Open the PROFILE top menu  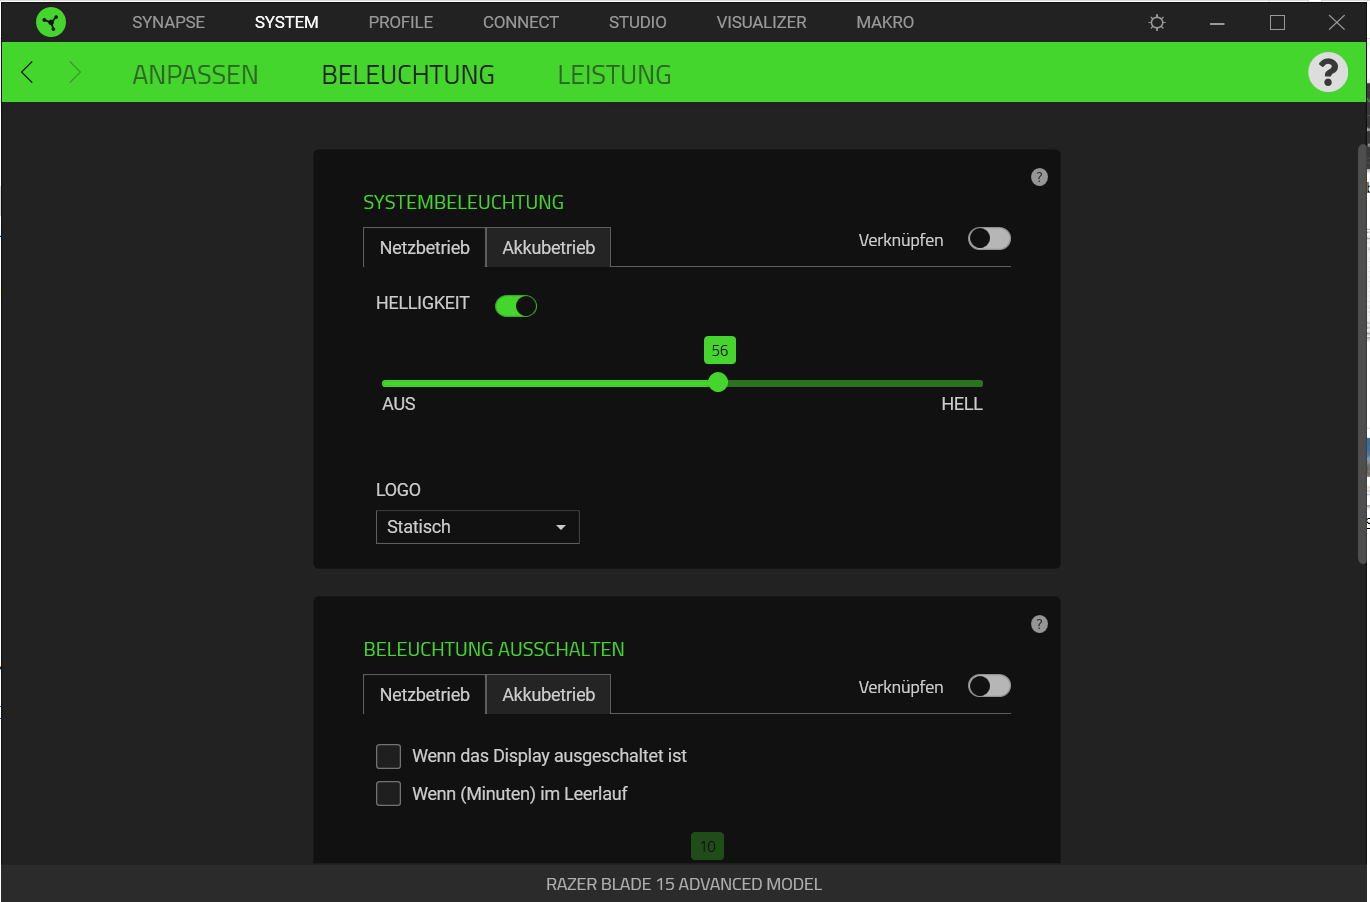point(401,22)
